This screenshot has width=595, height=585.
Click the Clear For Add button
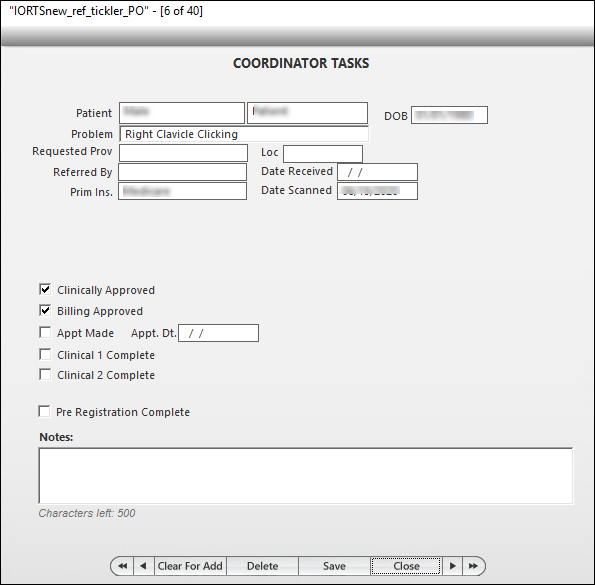[190, 566]
